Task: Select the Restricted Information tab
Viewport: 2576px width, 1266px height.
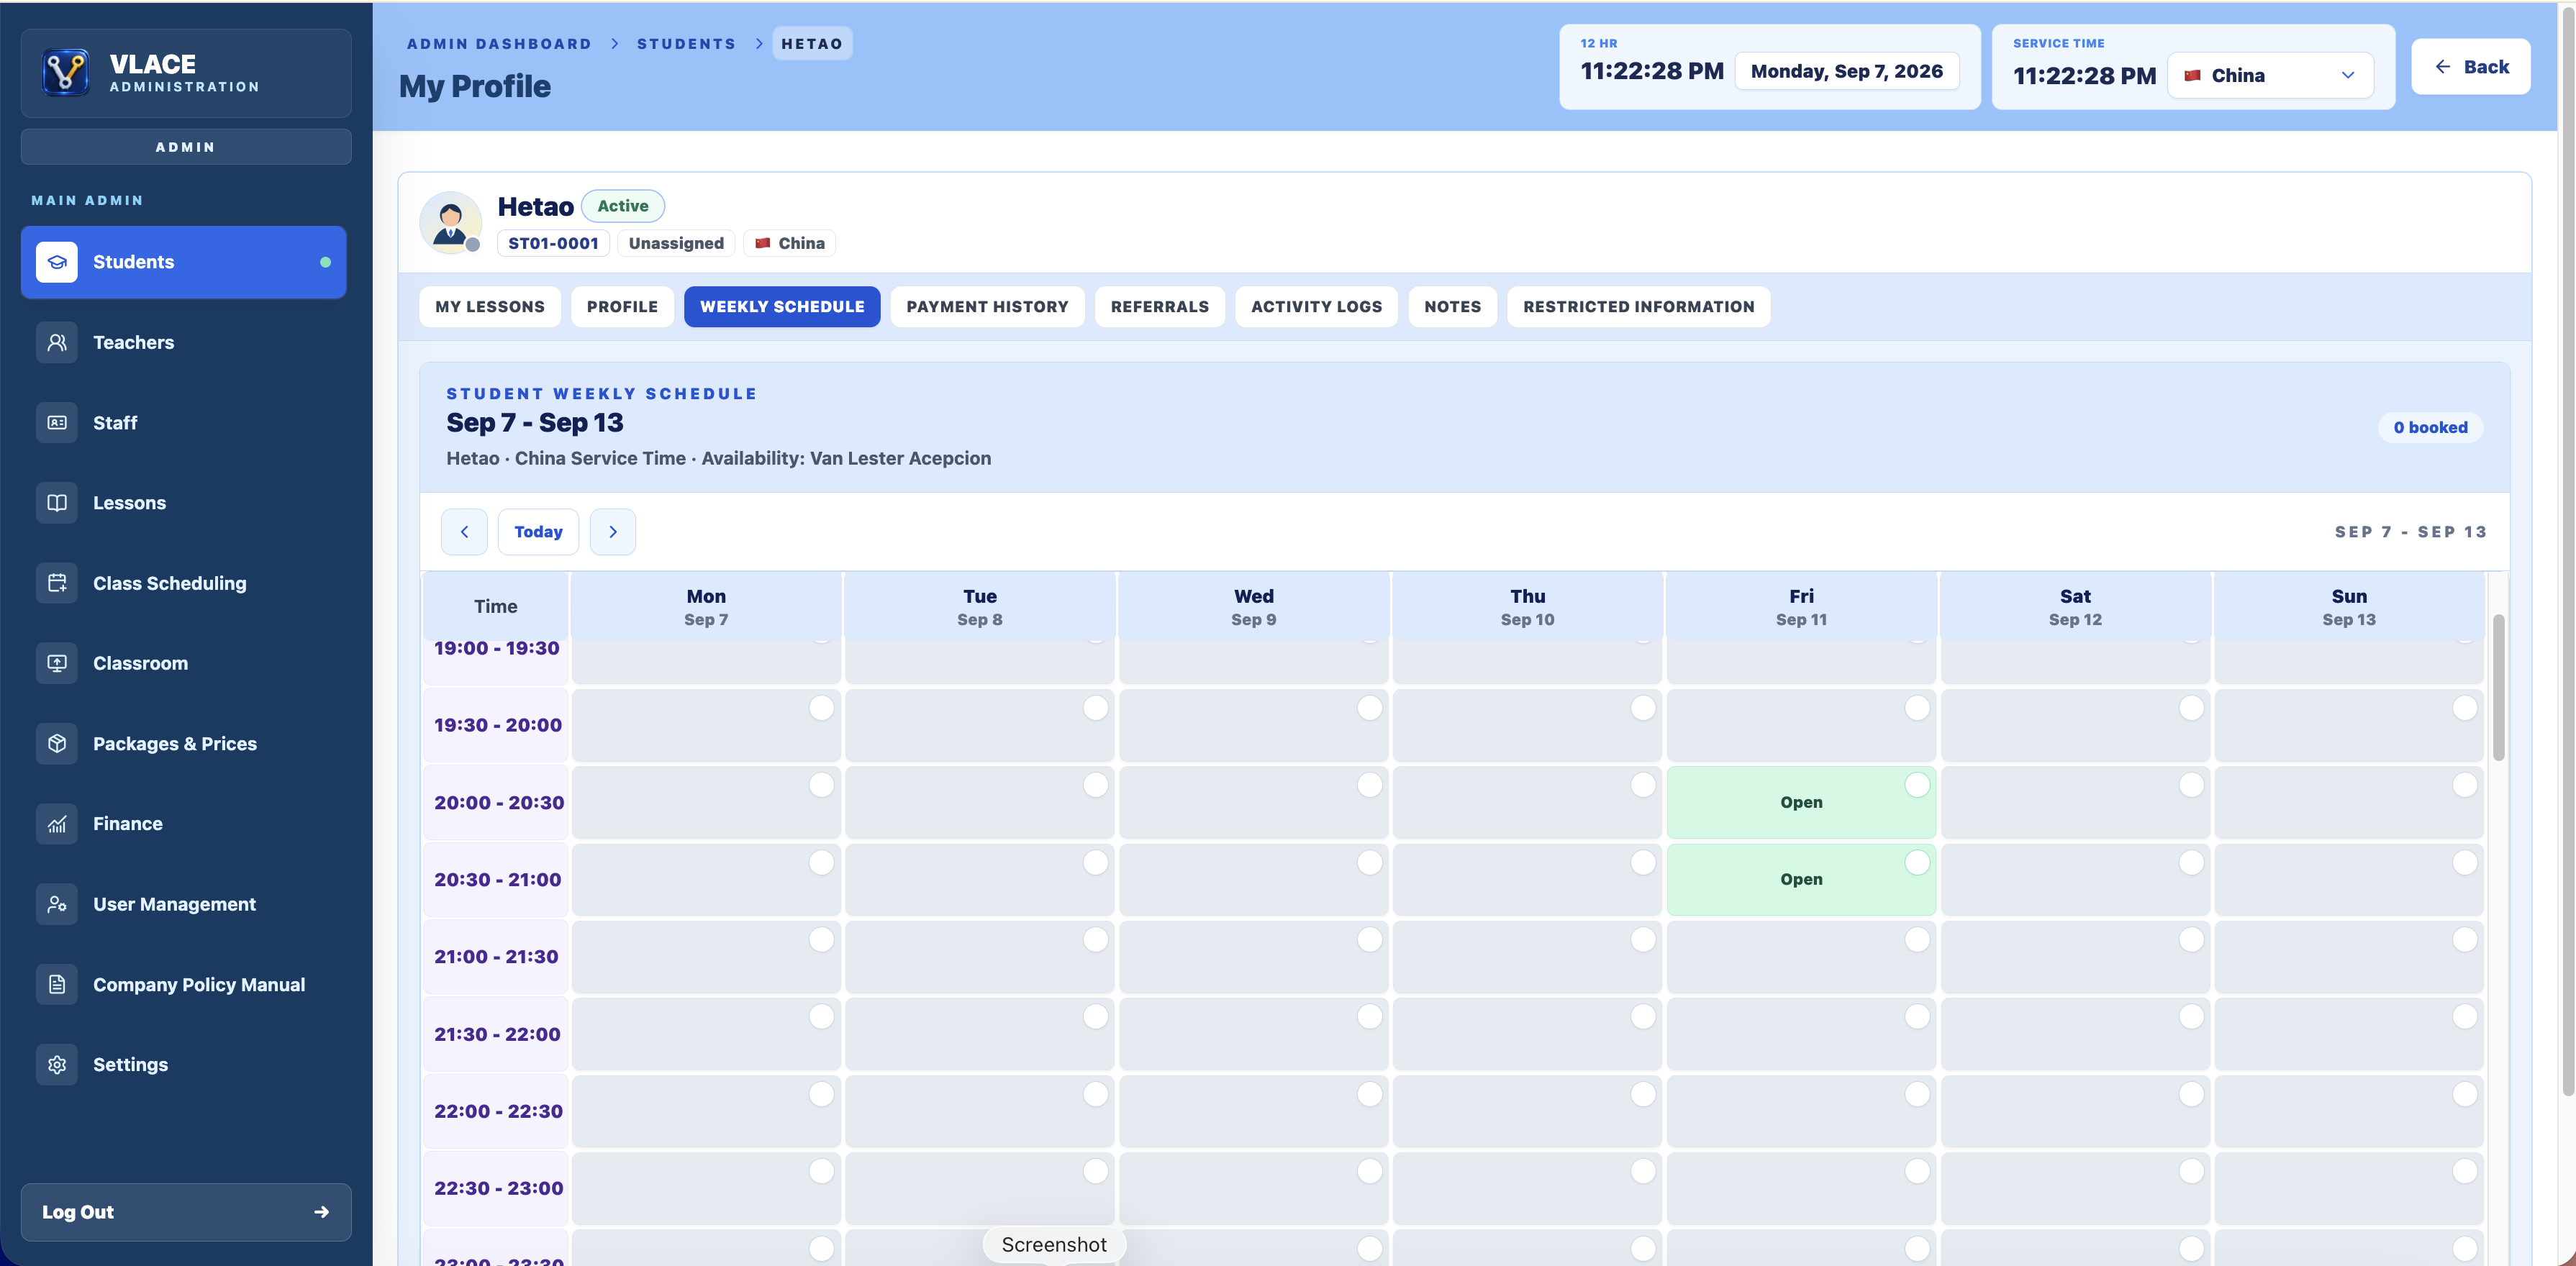Action: 1638,307
